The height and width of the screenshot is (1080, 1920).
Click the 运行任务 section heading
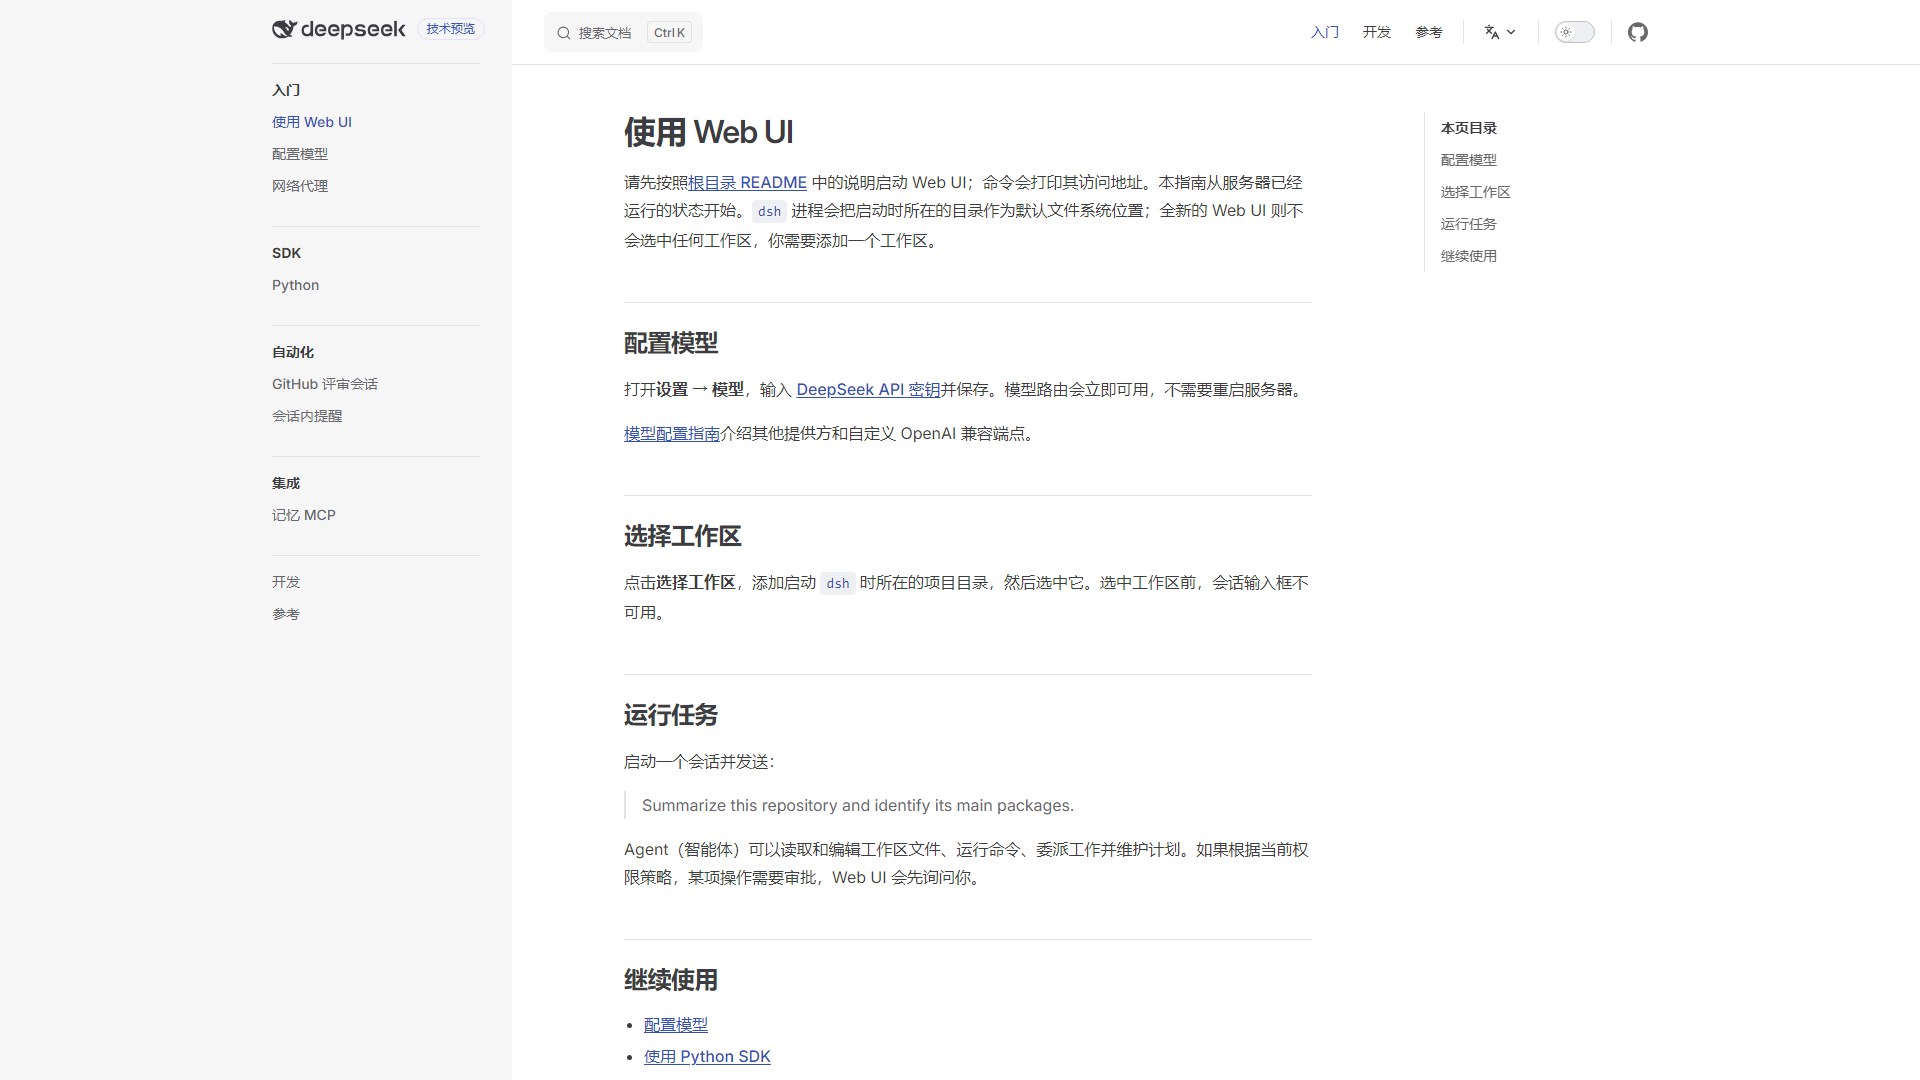point(671,715)
